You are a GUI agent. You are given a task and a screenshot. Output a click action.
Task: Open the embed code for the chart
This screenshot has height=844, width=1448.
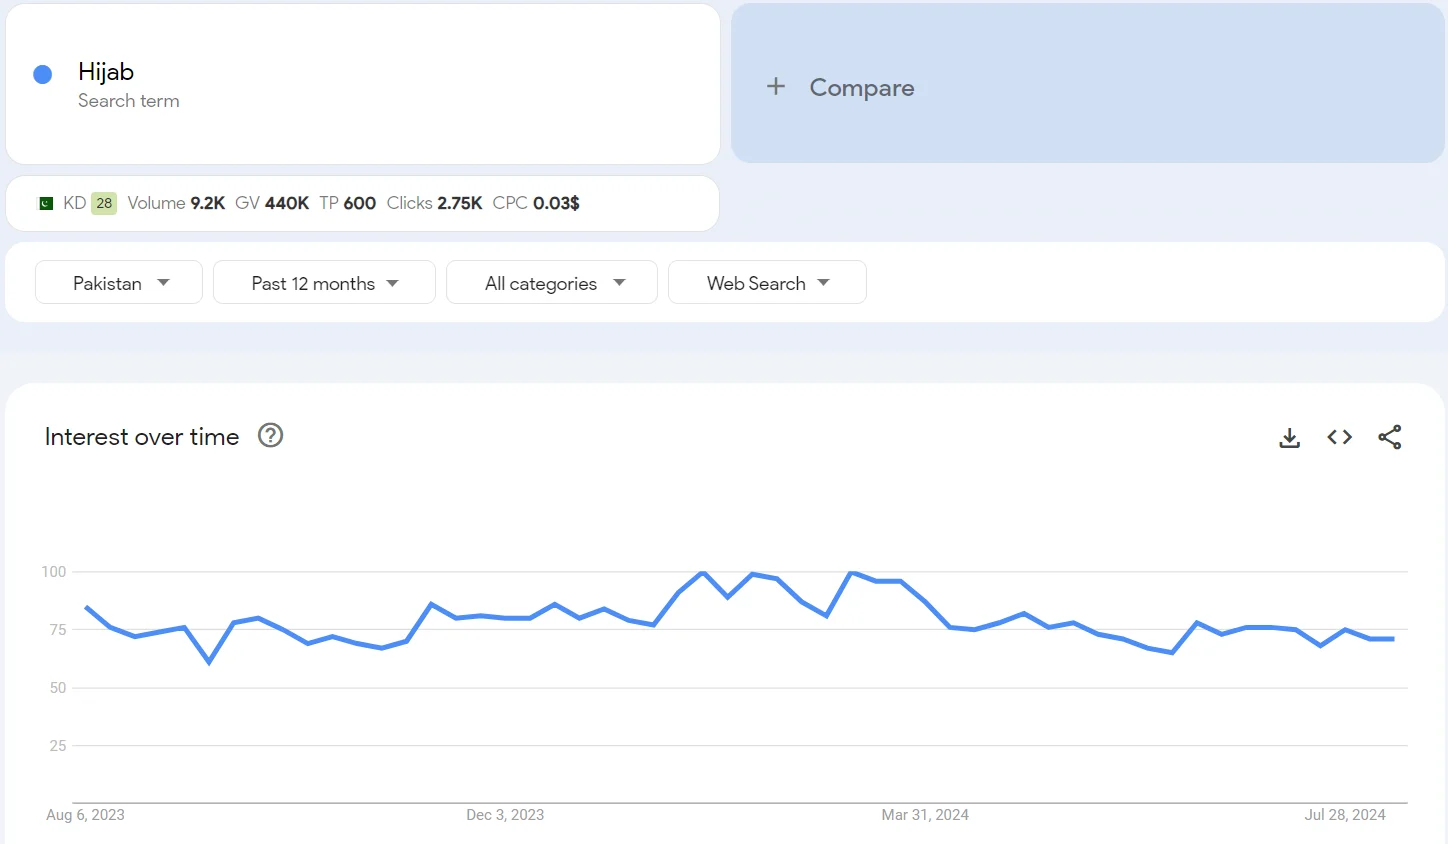pyautogui.click(x=1339, y=436)
